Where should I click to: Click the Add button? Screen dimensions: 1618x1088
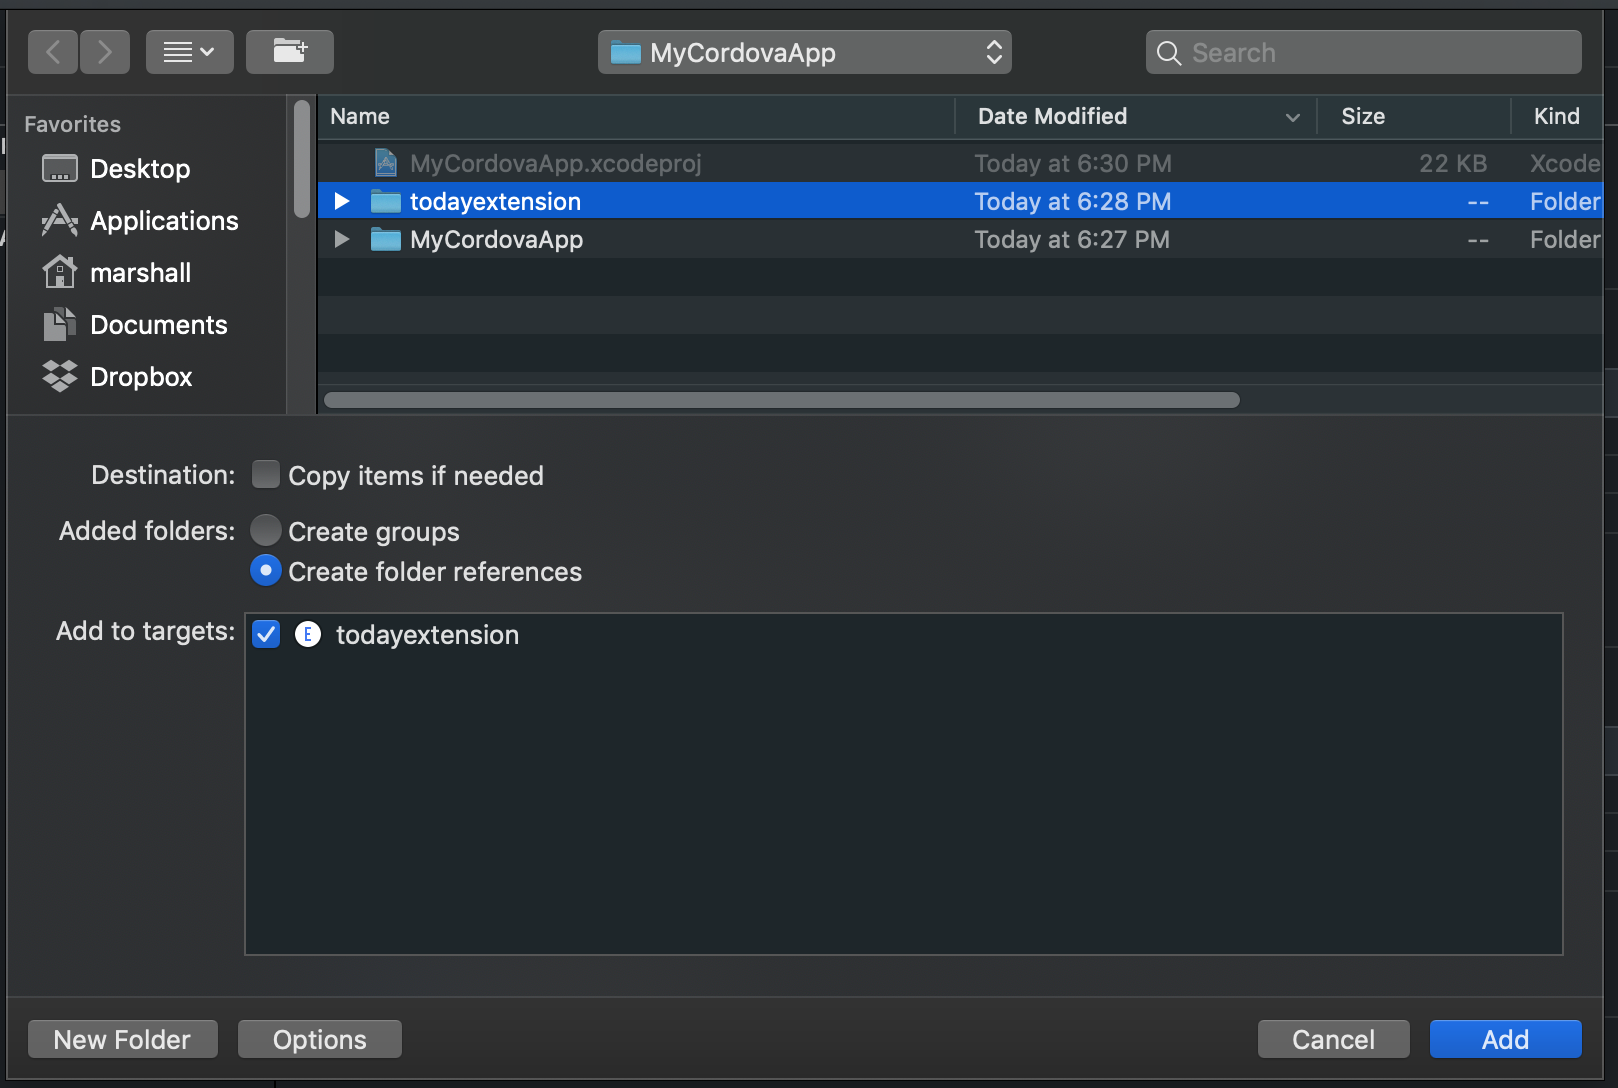(x=1505, y=1039)
